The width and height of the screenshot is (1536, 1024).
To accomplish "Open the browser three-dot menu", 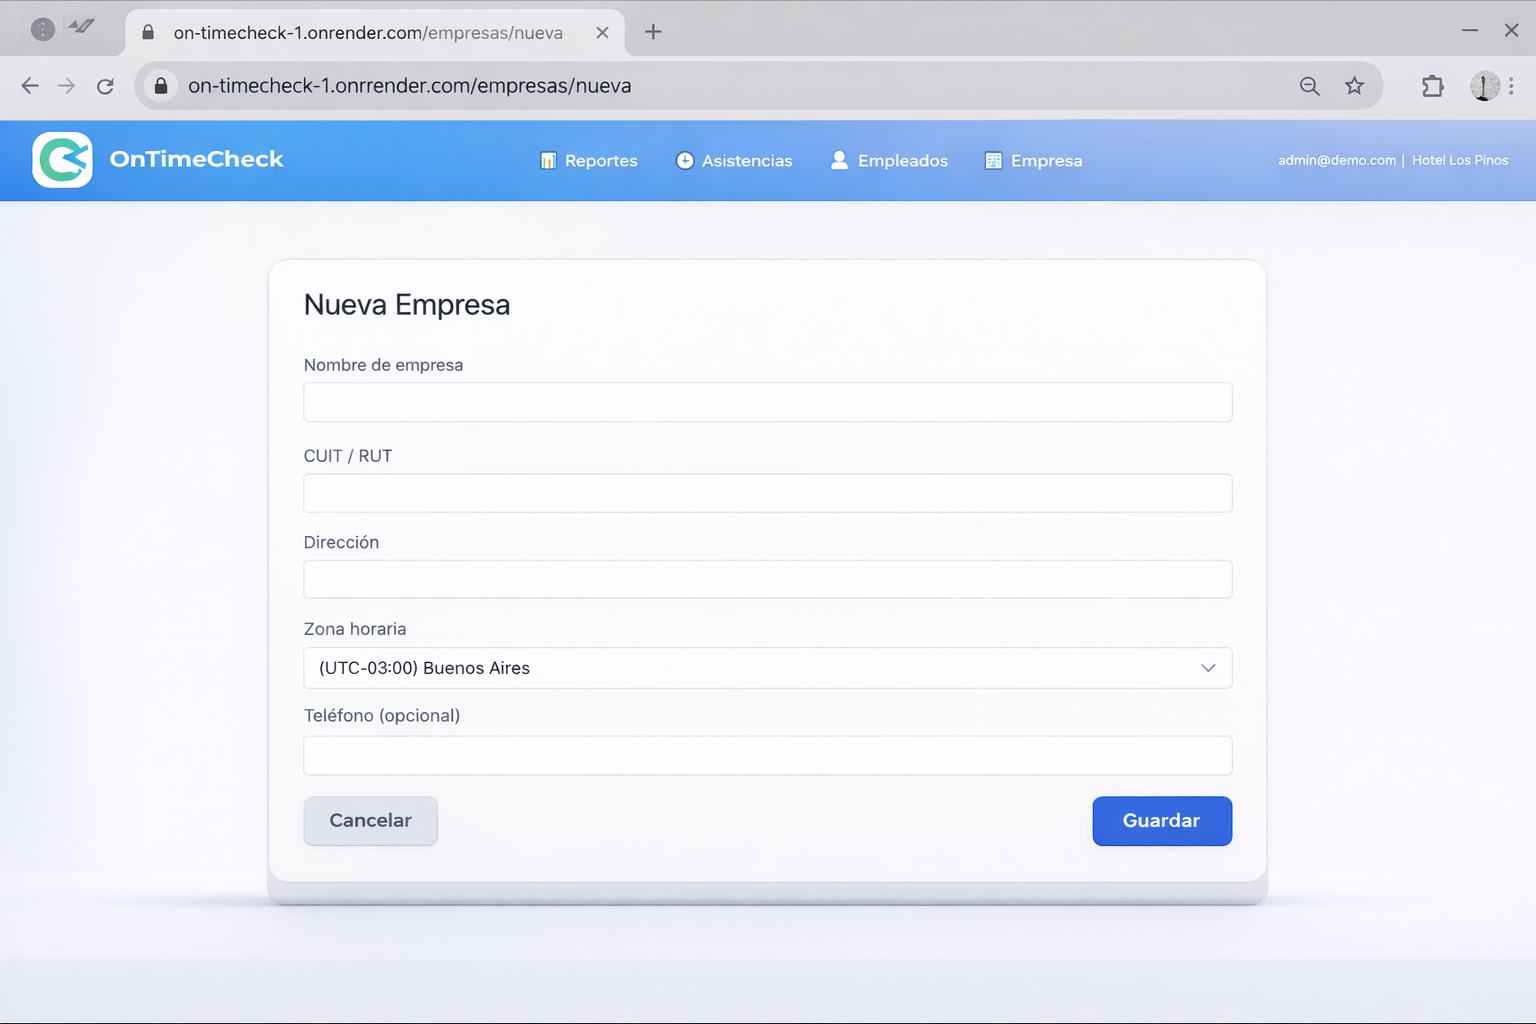I will pyautogui.click(x=1511, y=86).
